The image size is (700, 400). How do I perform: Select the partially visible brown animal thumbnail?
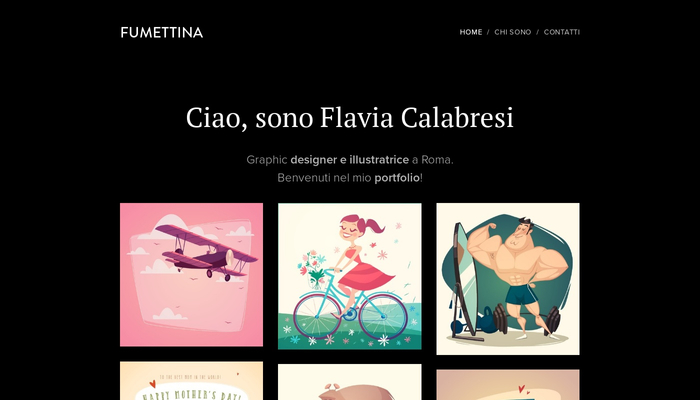click(x=350, y=382)
